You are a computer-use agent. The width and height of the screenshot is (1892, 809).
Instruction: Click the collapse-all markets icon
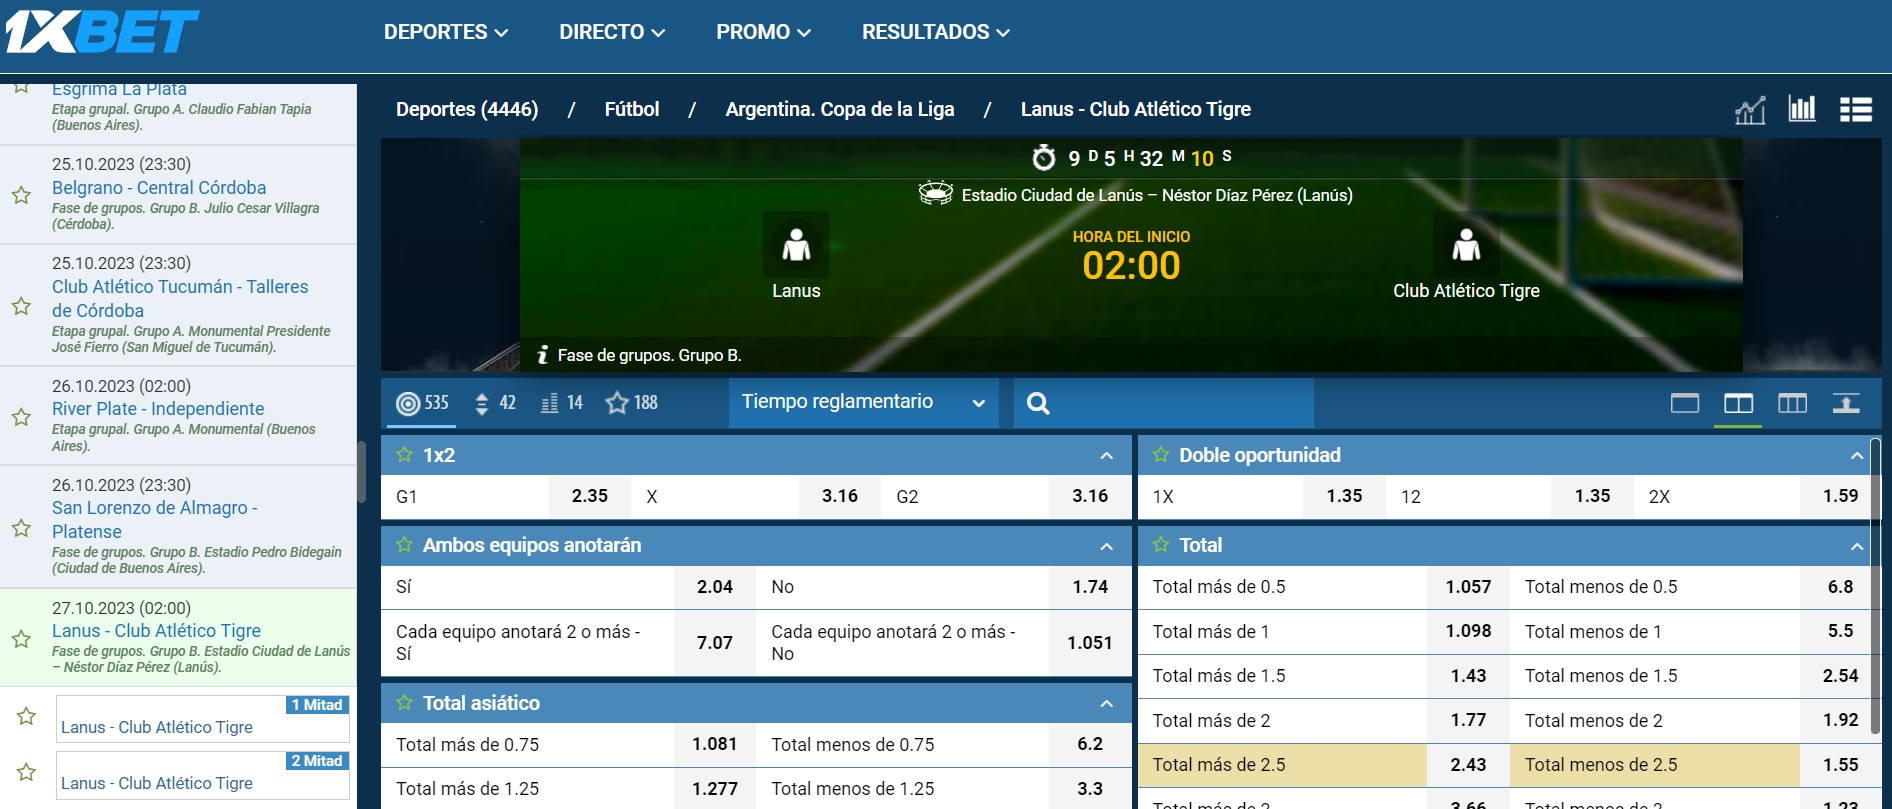click(1846, 403)
